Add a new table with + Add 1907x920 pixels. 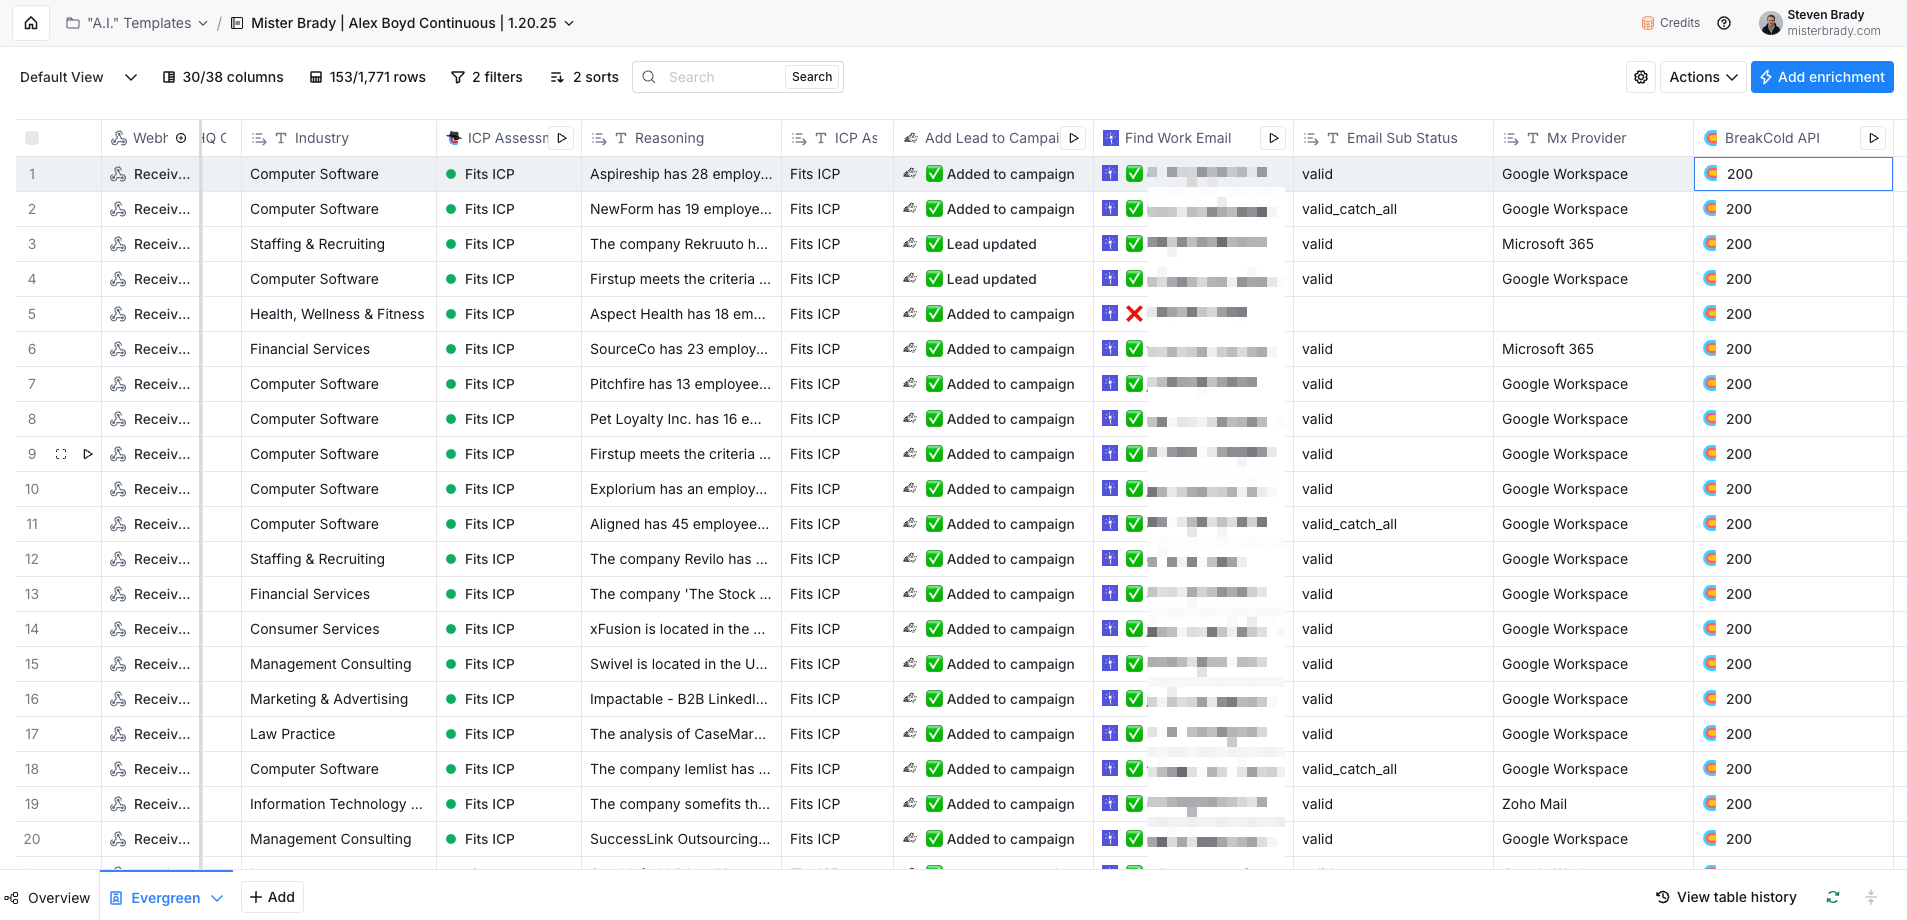(272, 897)
